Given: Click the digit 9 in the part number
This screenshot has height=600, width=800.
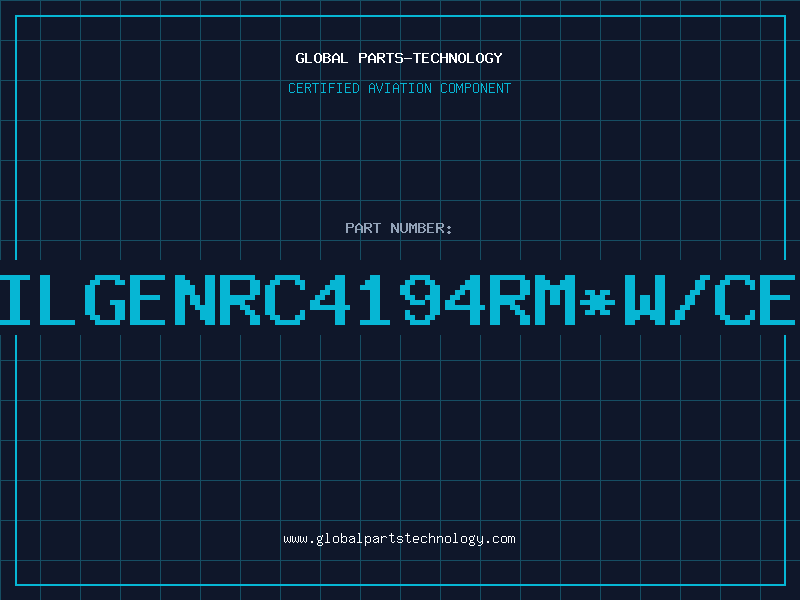Looking at the screenshot, I should coord(420,299).
